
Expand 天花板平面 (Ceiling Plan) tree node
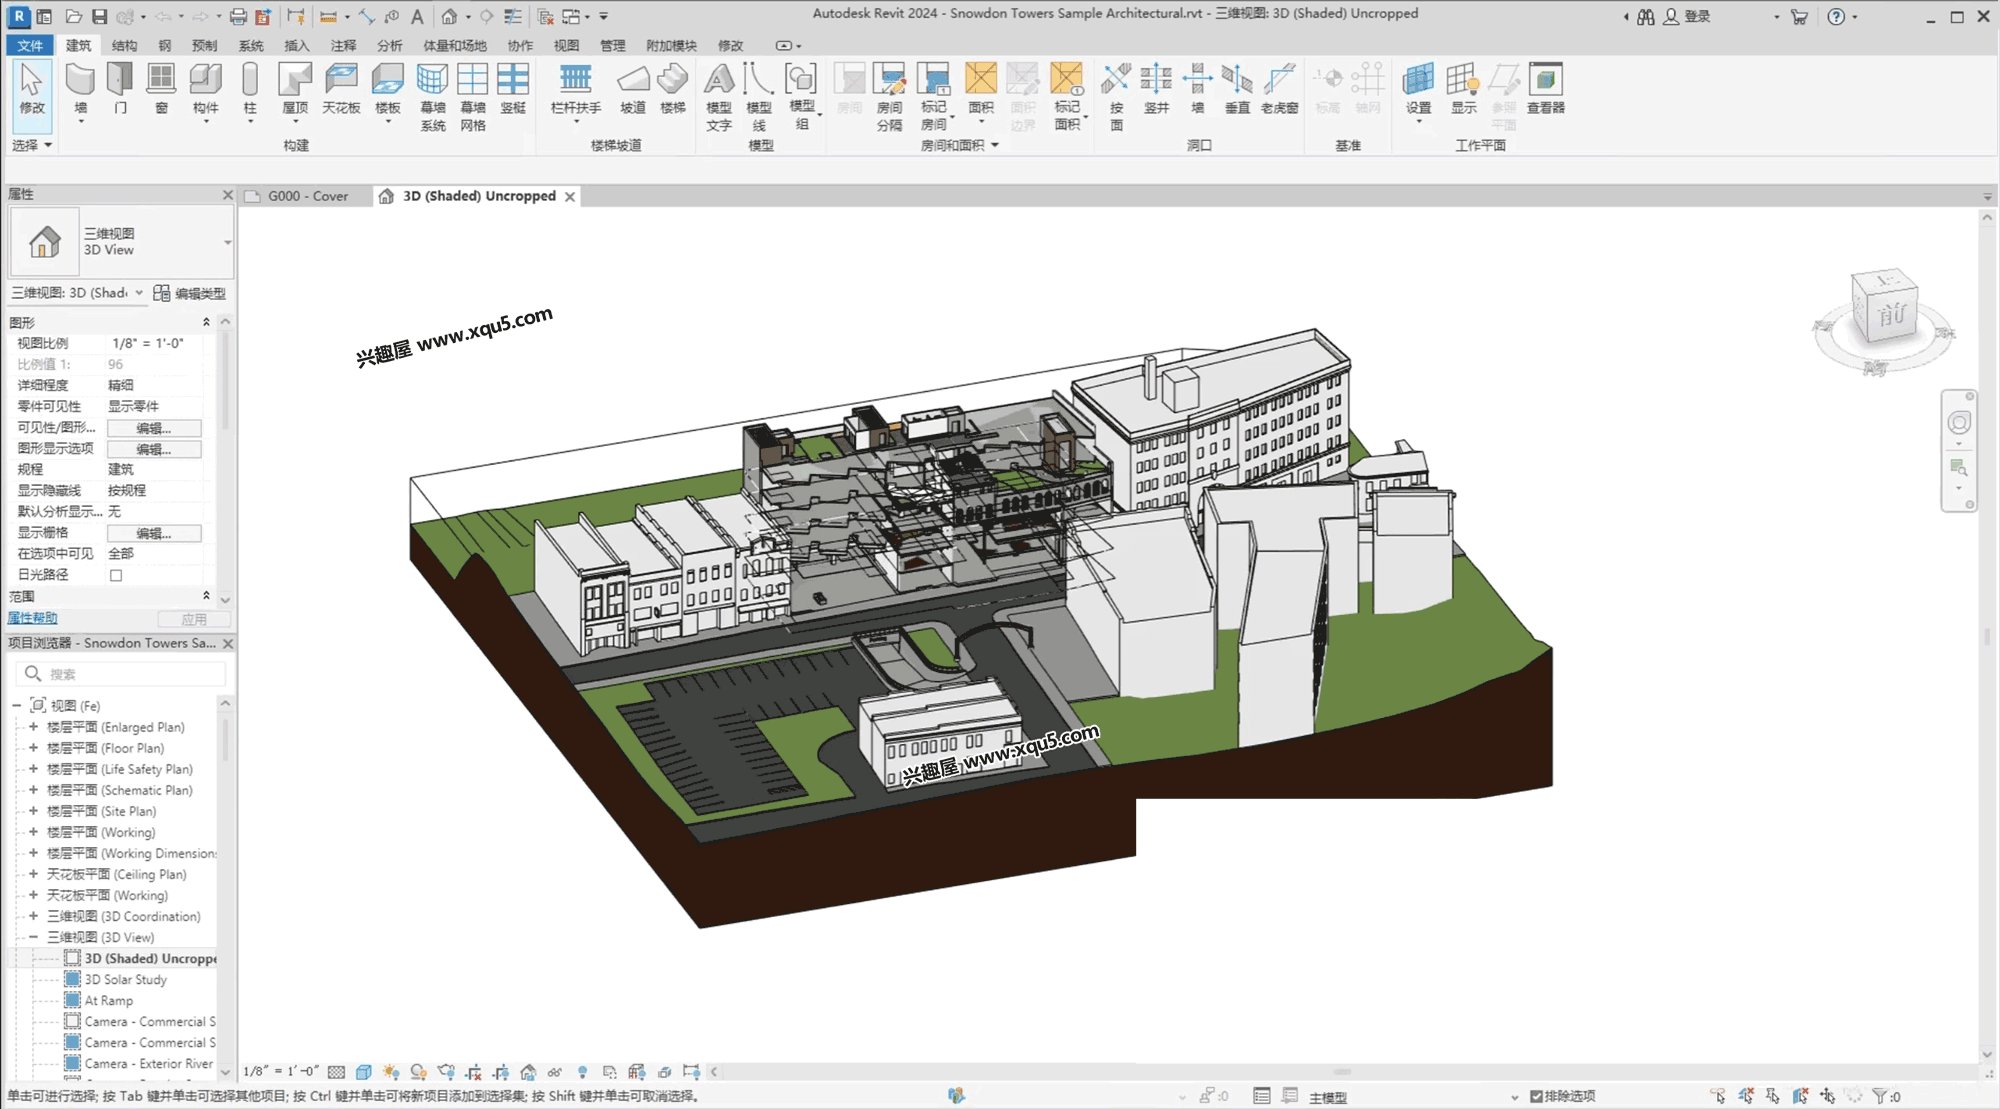[33, 874]
